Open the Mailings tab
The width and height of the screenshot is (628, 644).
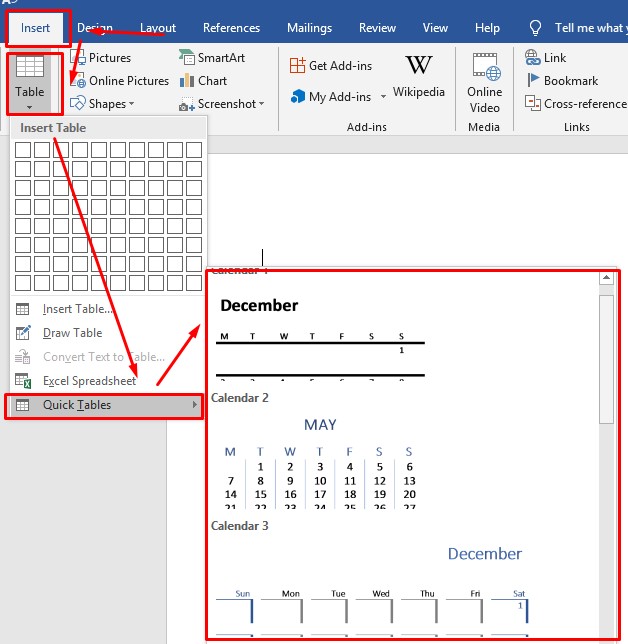[309, 28]
